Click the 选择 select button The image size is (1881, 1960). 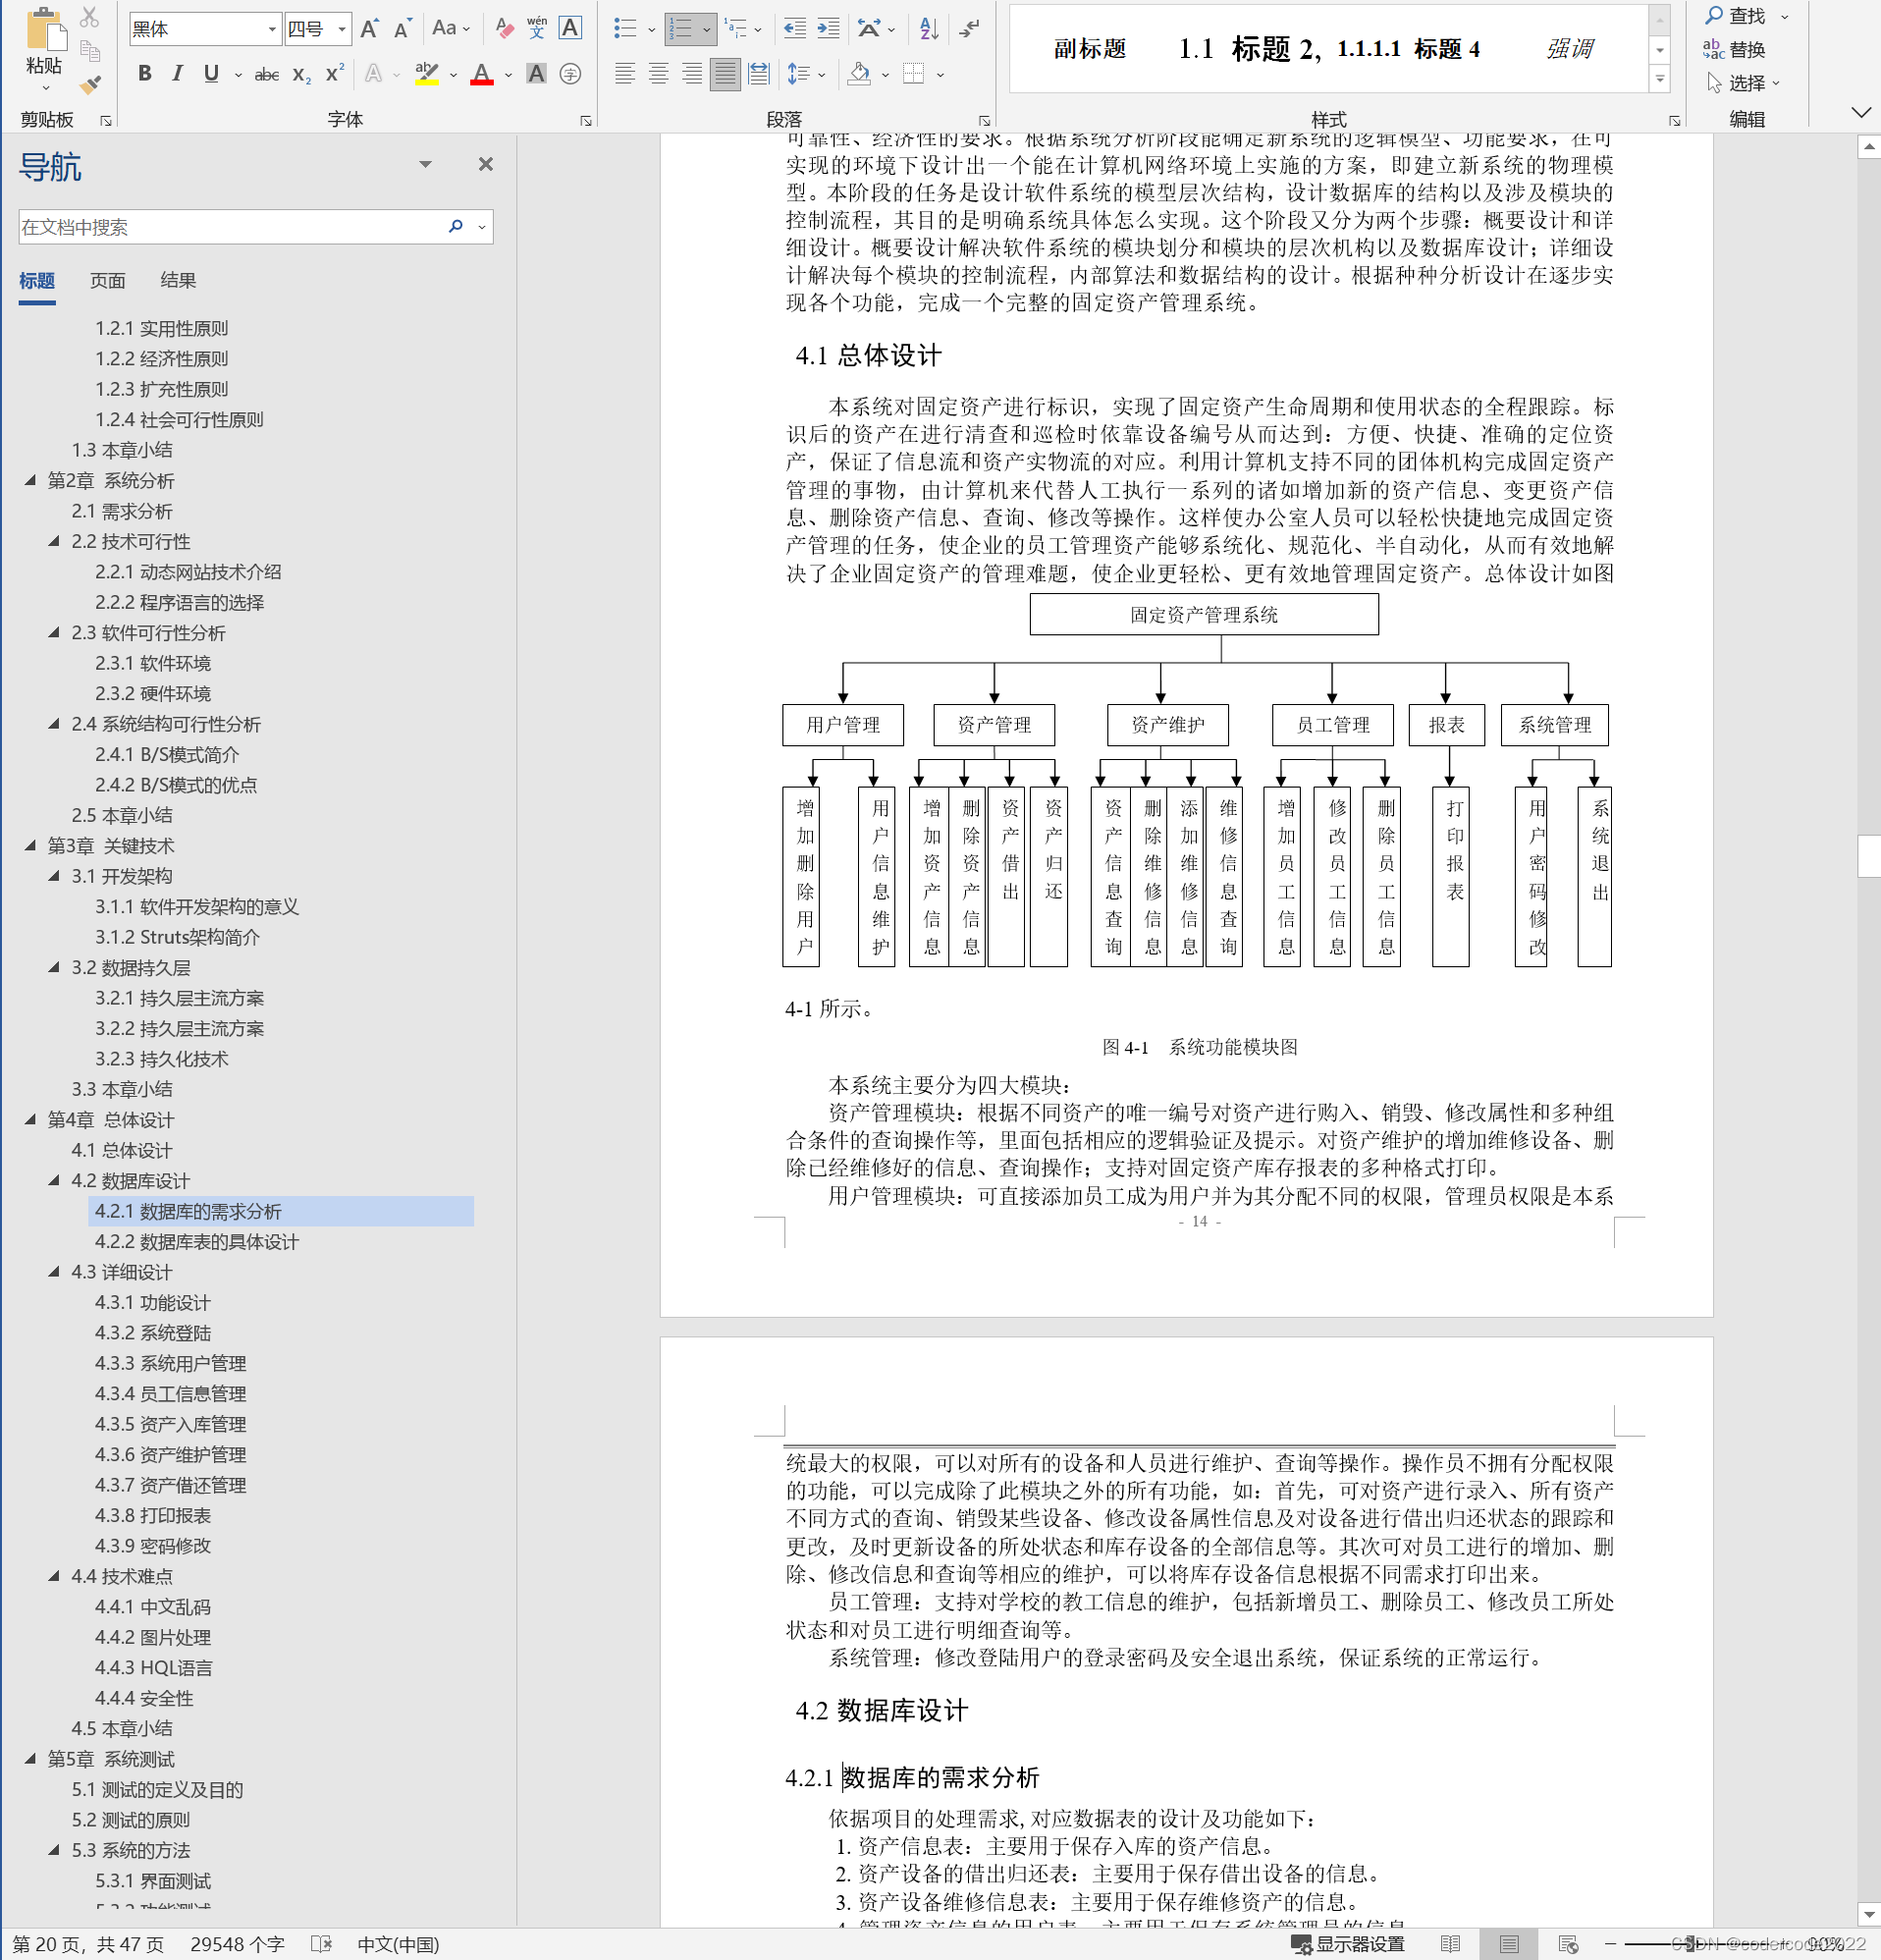tap(1744, 83)
